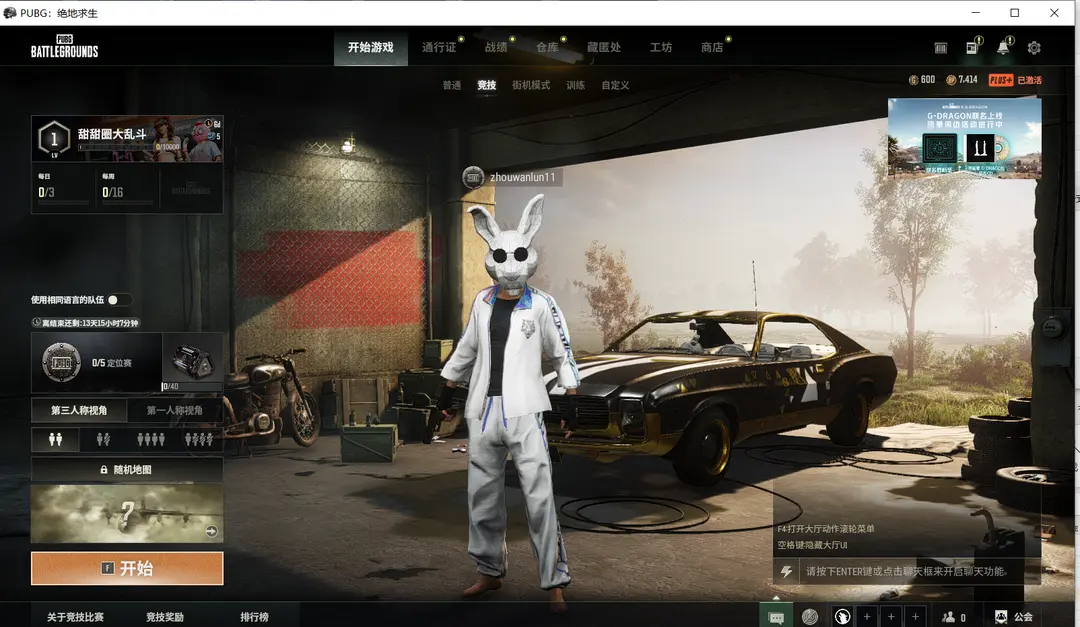The height and width of the screenshot is (627, 1080).
Task: Switch to 第三人称视角 perspective
Action: point(79,410)
